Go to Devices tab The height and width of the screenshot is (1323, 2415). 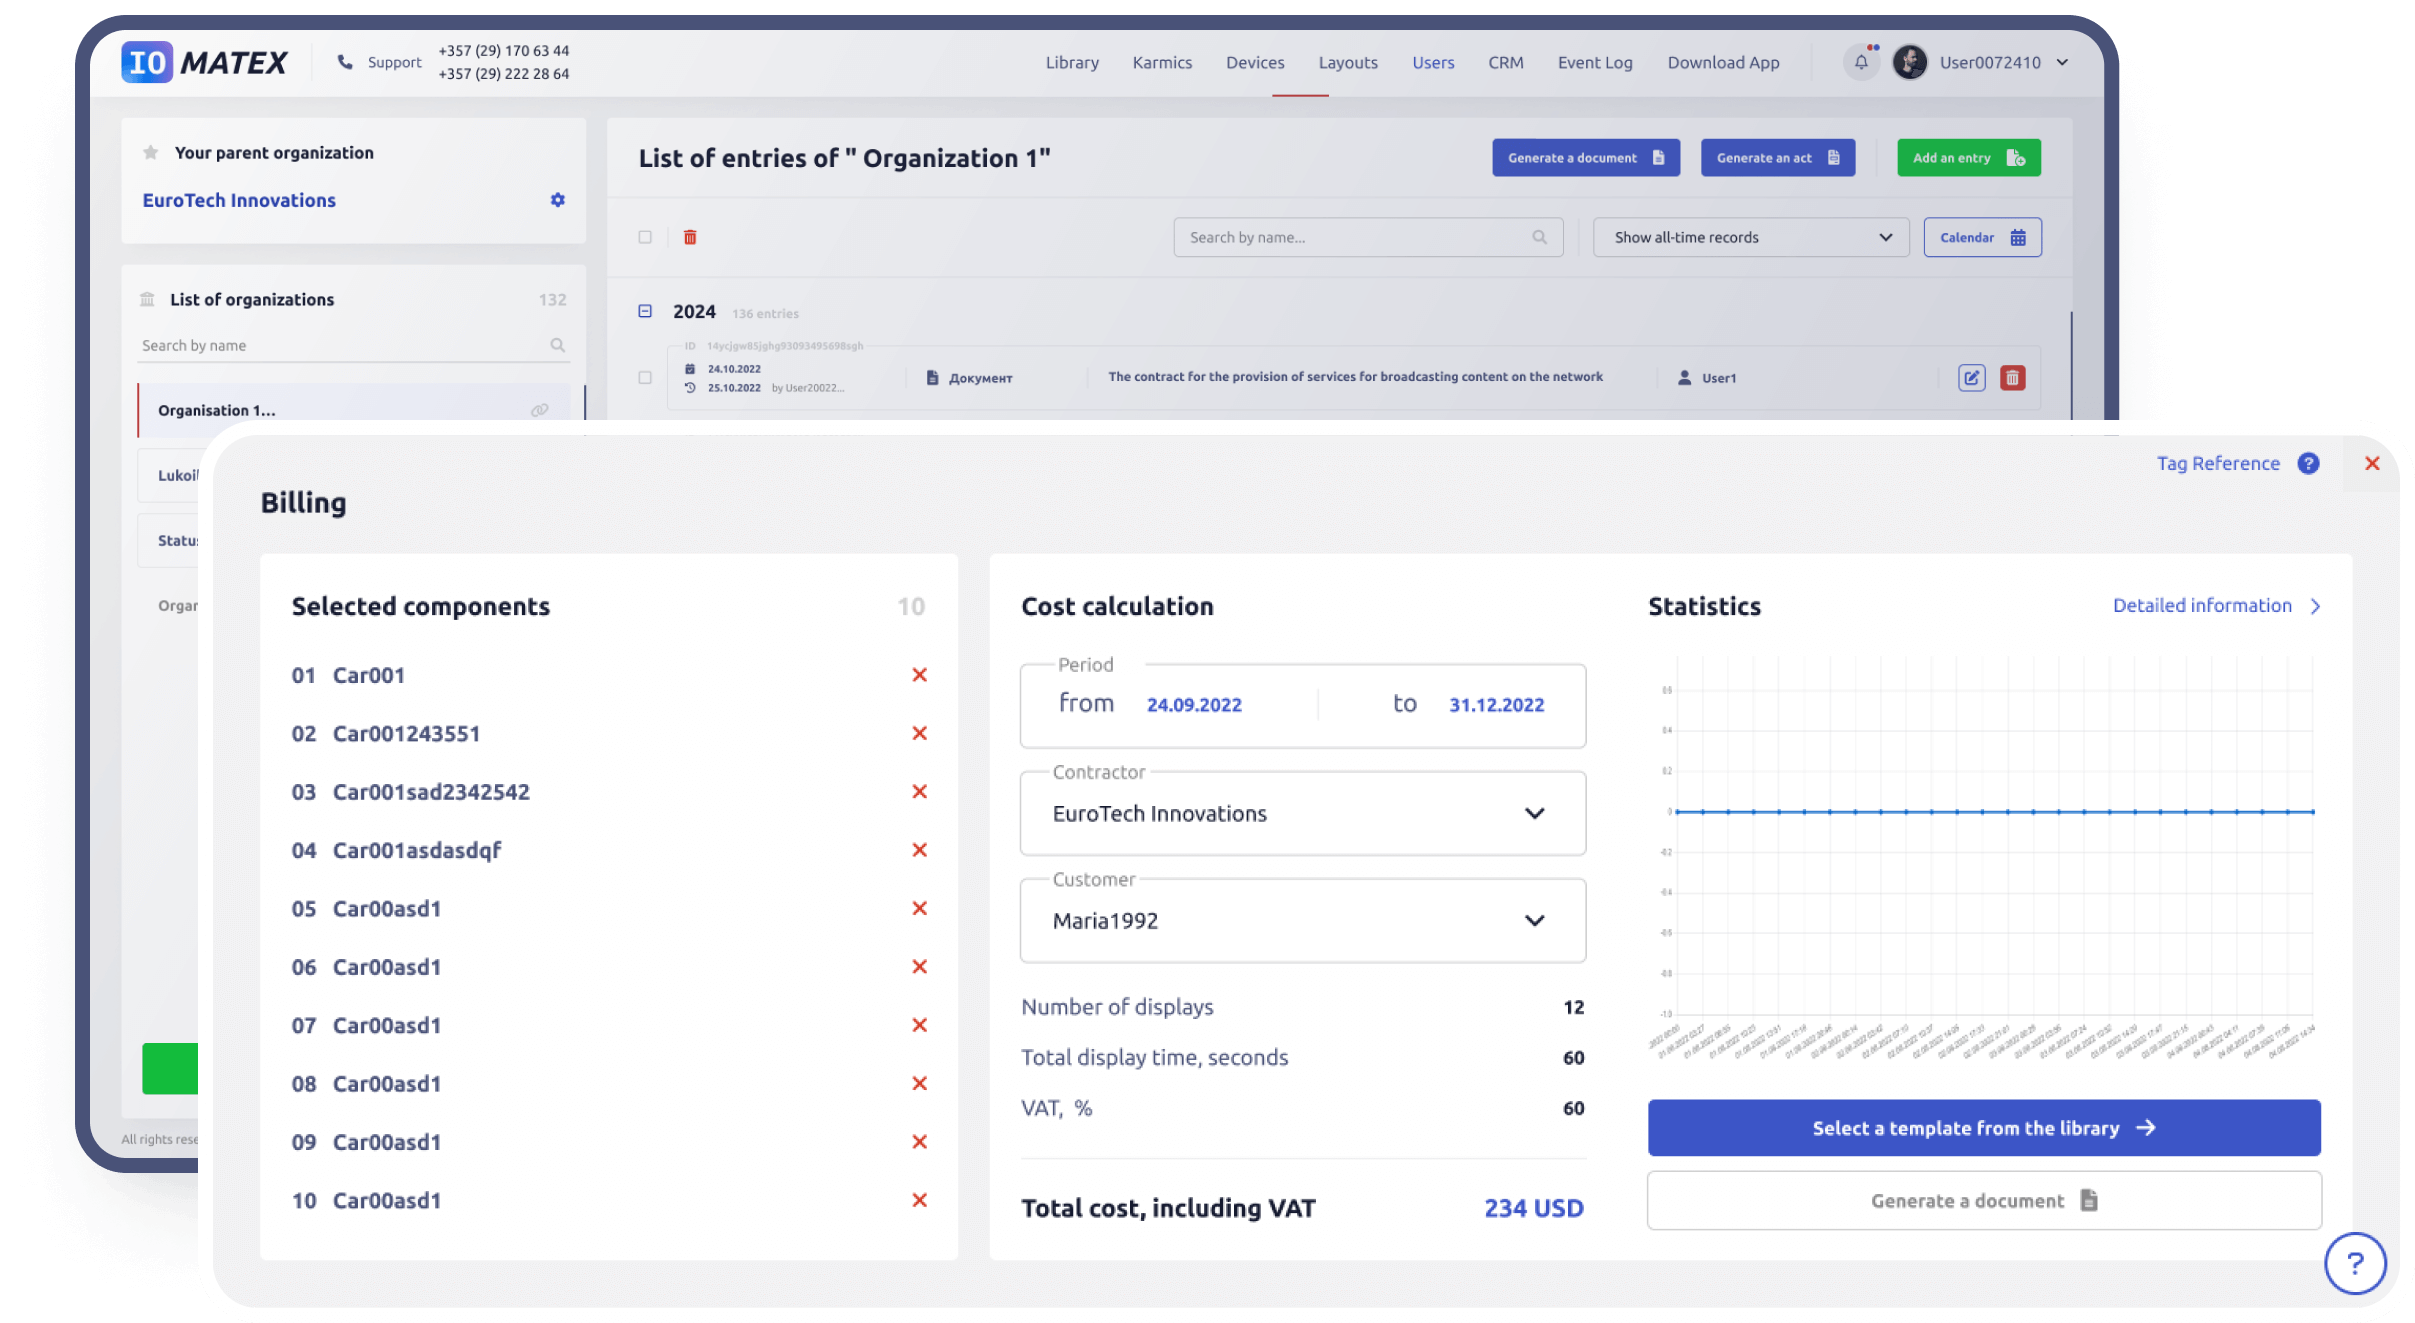click(x=1255, y=62)
